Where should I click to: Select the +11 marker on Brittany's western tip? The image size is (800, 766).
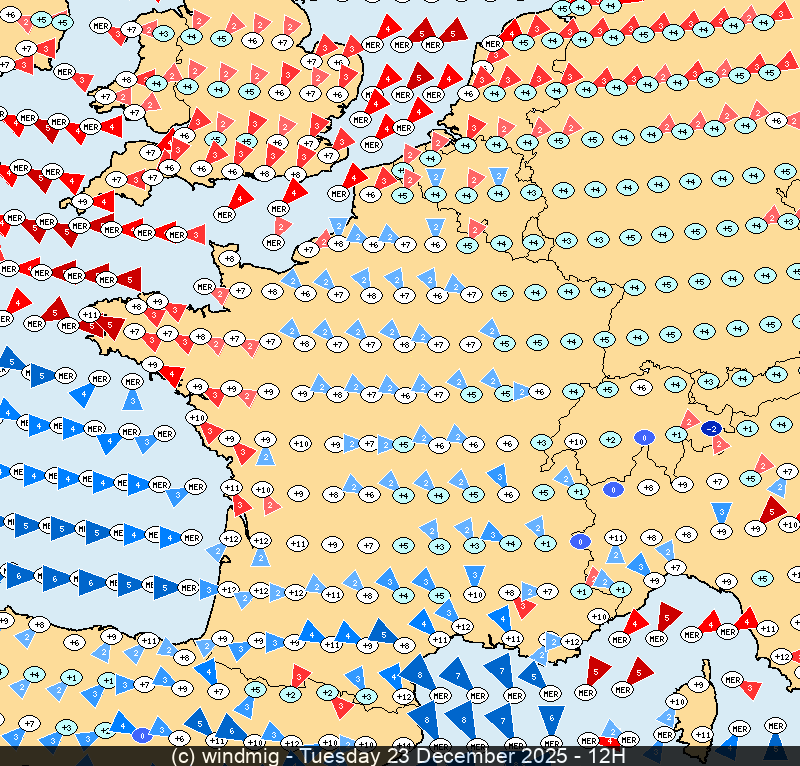[x=91, y=314]
